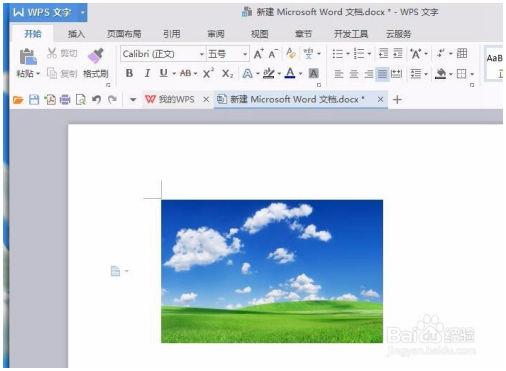Expand the underline style dropdown arrow
Viewport: 506px width, 371px height.
[x=174, y=74]
